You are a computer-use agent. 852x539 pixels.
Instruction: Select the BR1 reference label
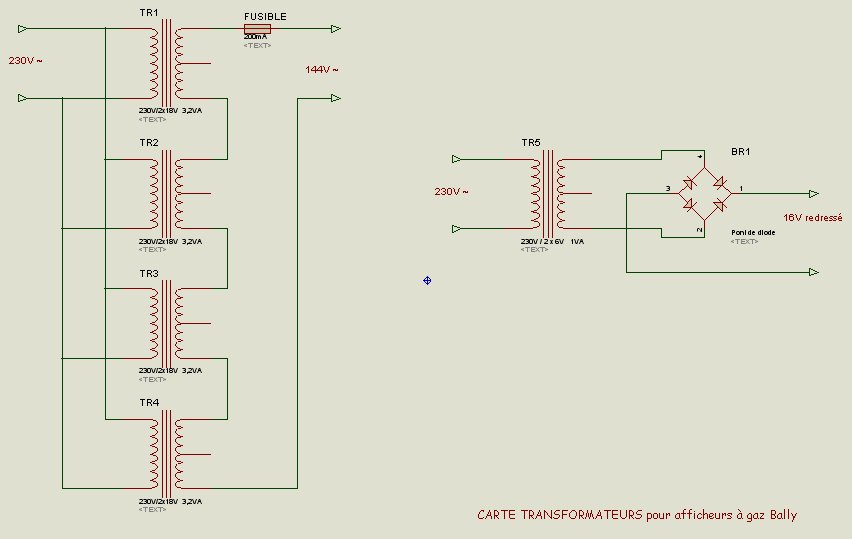click(x=740, y=152)
